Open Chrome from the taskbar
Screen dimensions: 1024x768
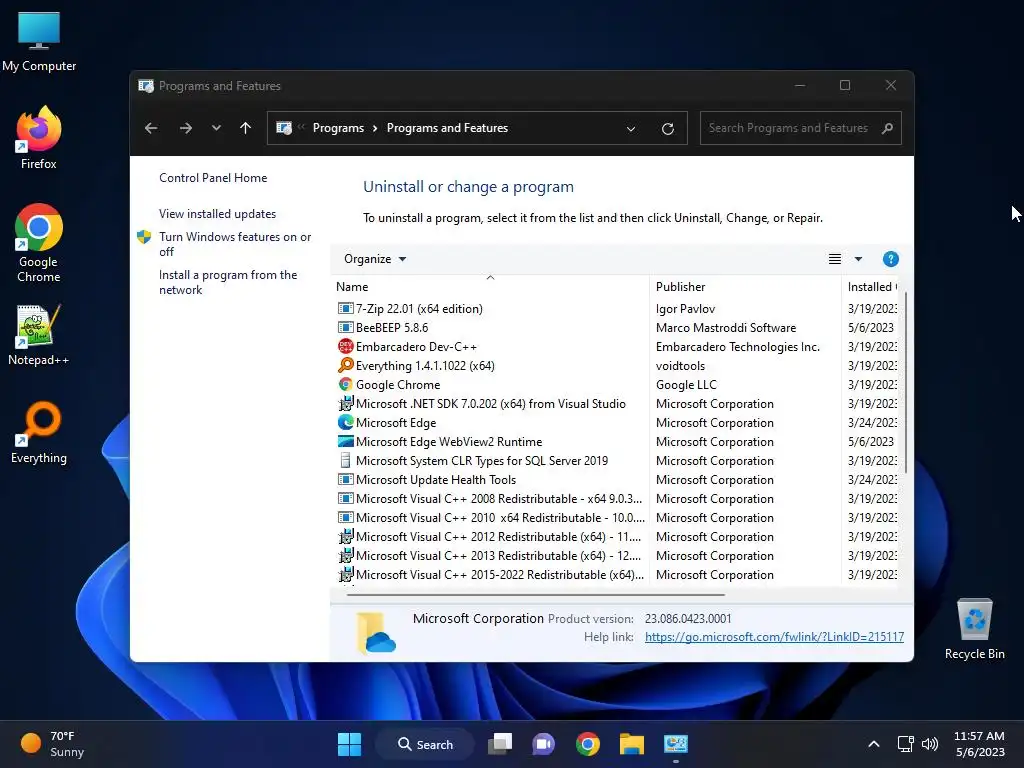coord(588,744)
